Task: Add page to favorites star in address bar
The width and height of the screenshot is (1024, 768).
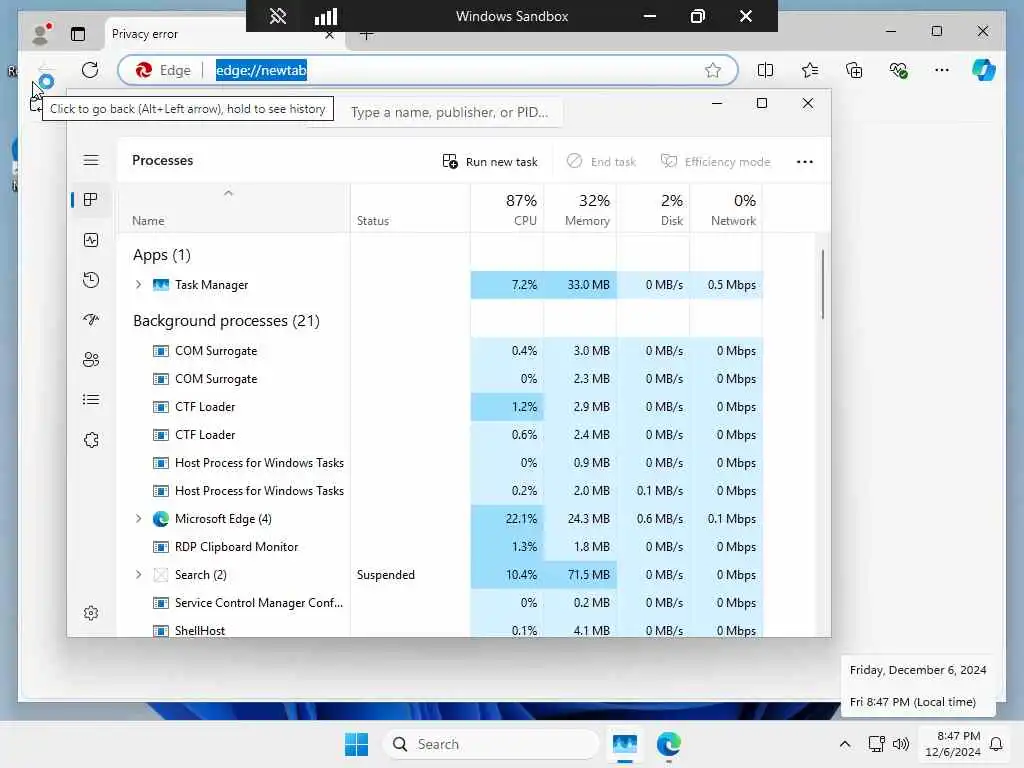Action: point(712,70)
